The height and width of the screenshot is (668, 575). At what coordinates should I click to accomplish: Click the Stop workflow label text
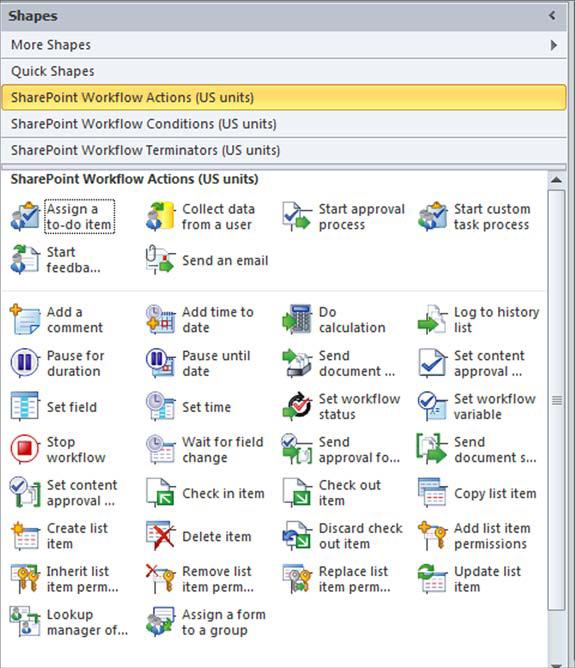pyautogui.click(x=76, y=449)
